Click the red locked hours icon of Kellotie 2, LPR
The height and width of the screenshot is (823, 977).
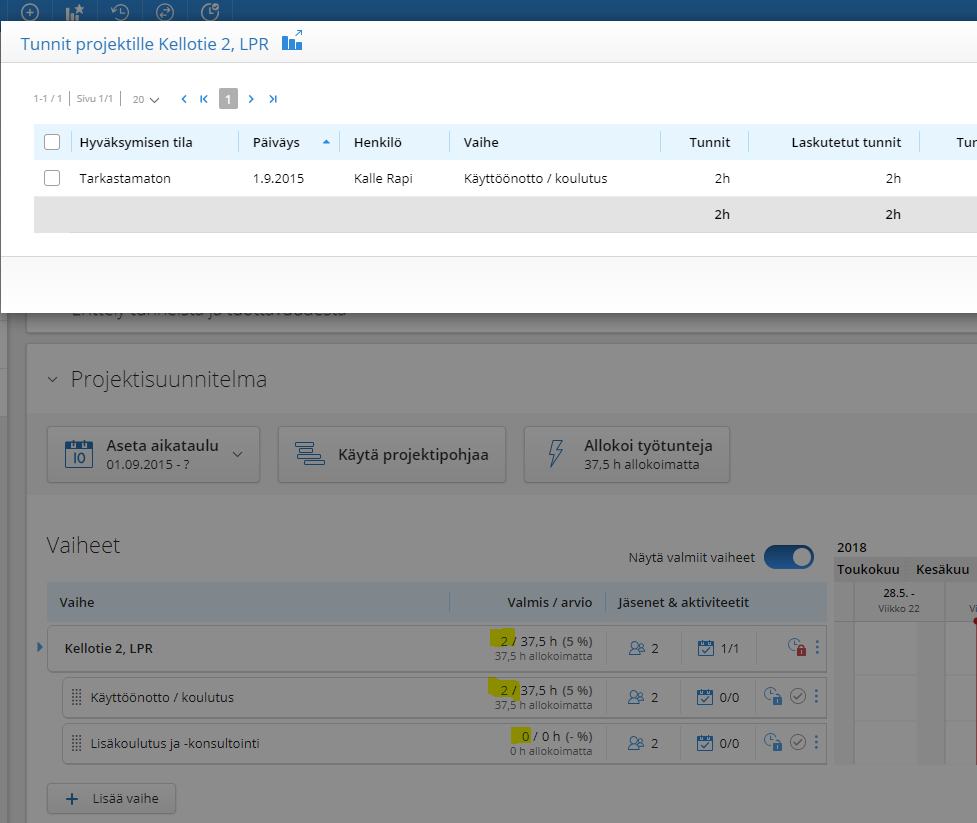click(x=797, y=647)
